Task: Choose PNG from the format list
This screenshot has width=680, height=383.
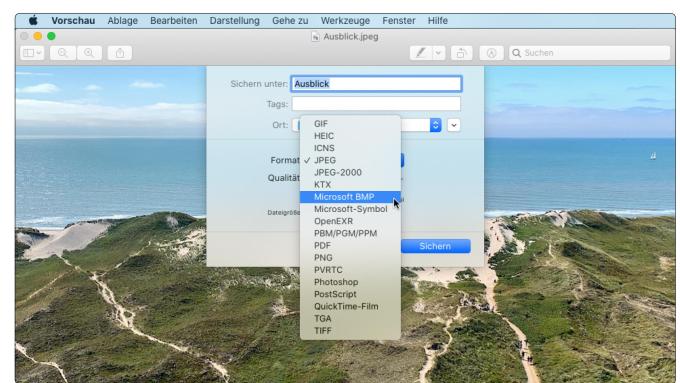Action: [350, 258]
